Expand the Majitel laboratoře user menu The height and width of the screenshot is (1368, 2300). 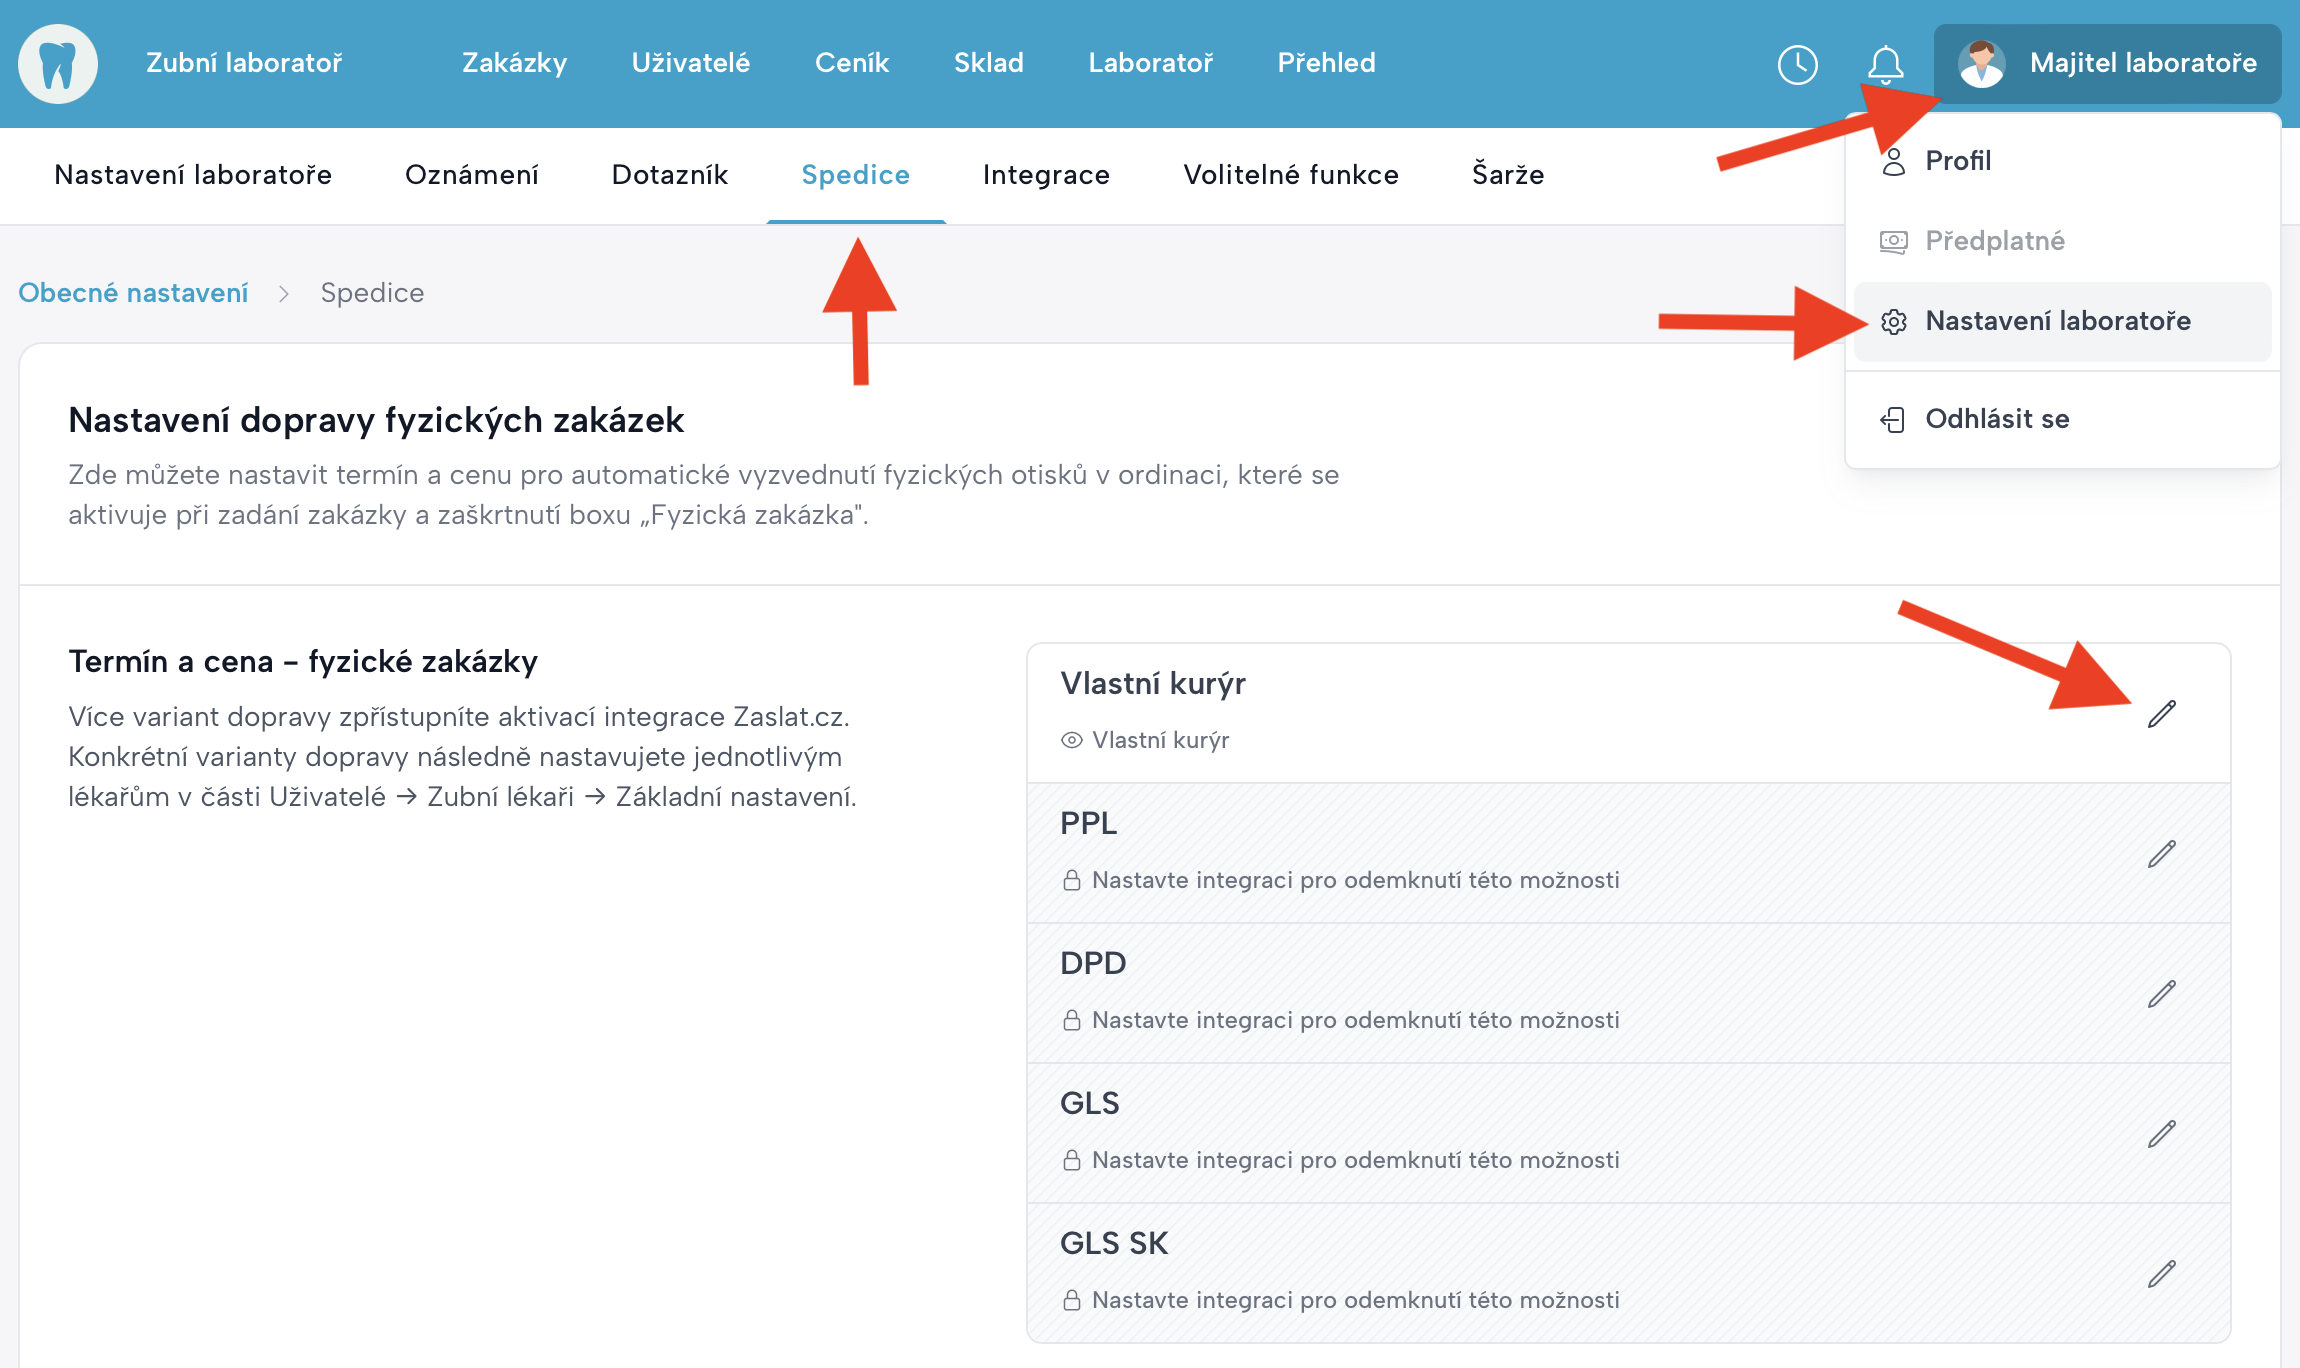(x=2107, y=63)
